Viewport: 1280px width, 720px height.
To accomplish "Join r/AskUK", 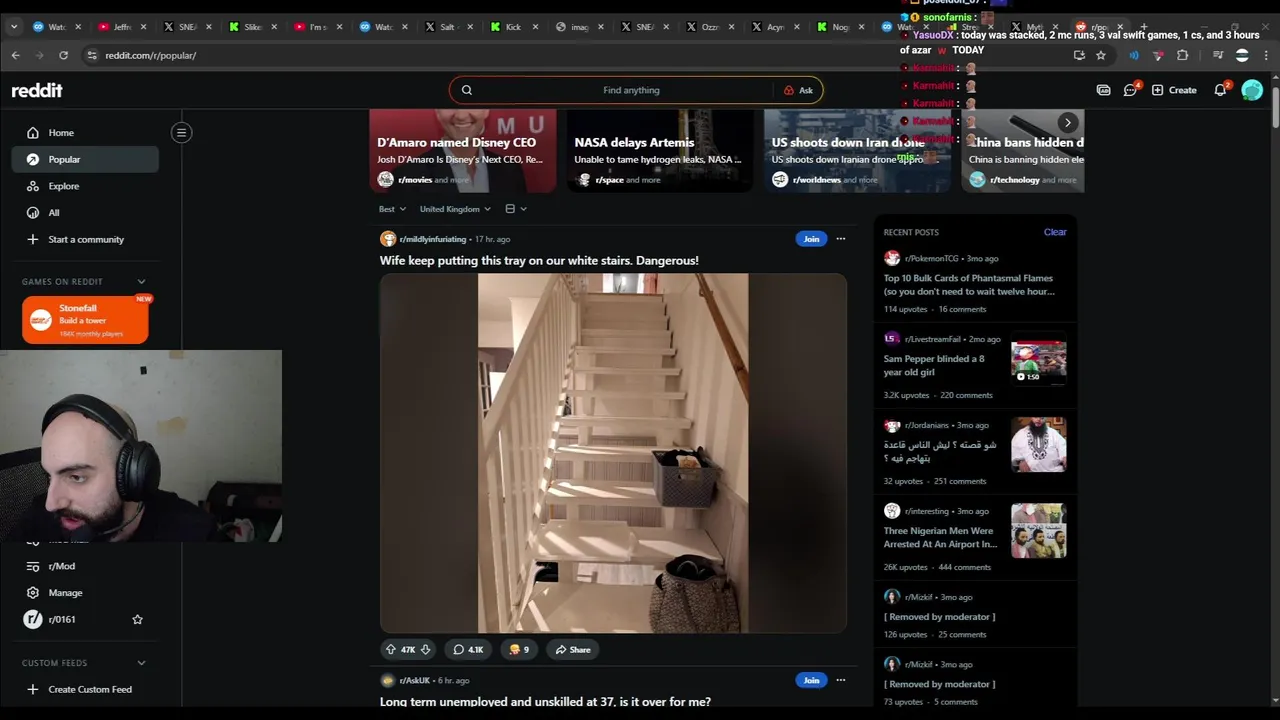I will click(x=811, y=681).
